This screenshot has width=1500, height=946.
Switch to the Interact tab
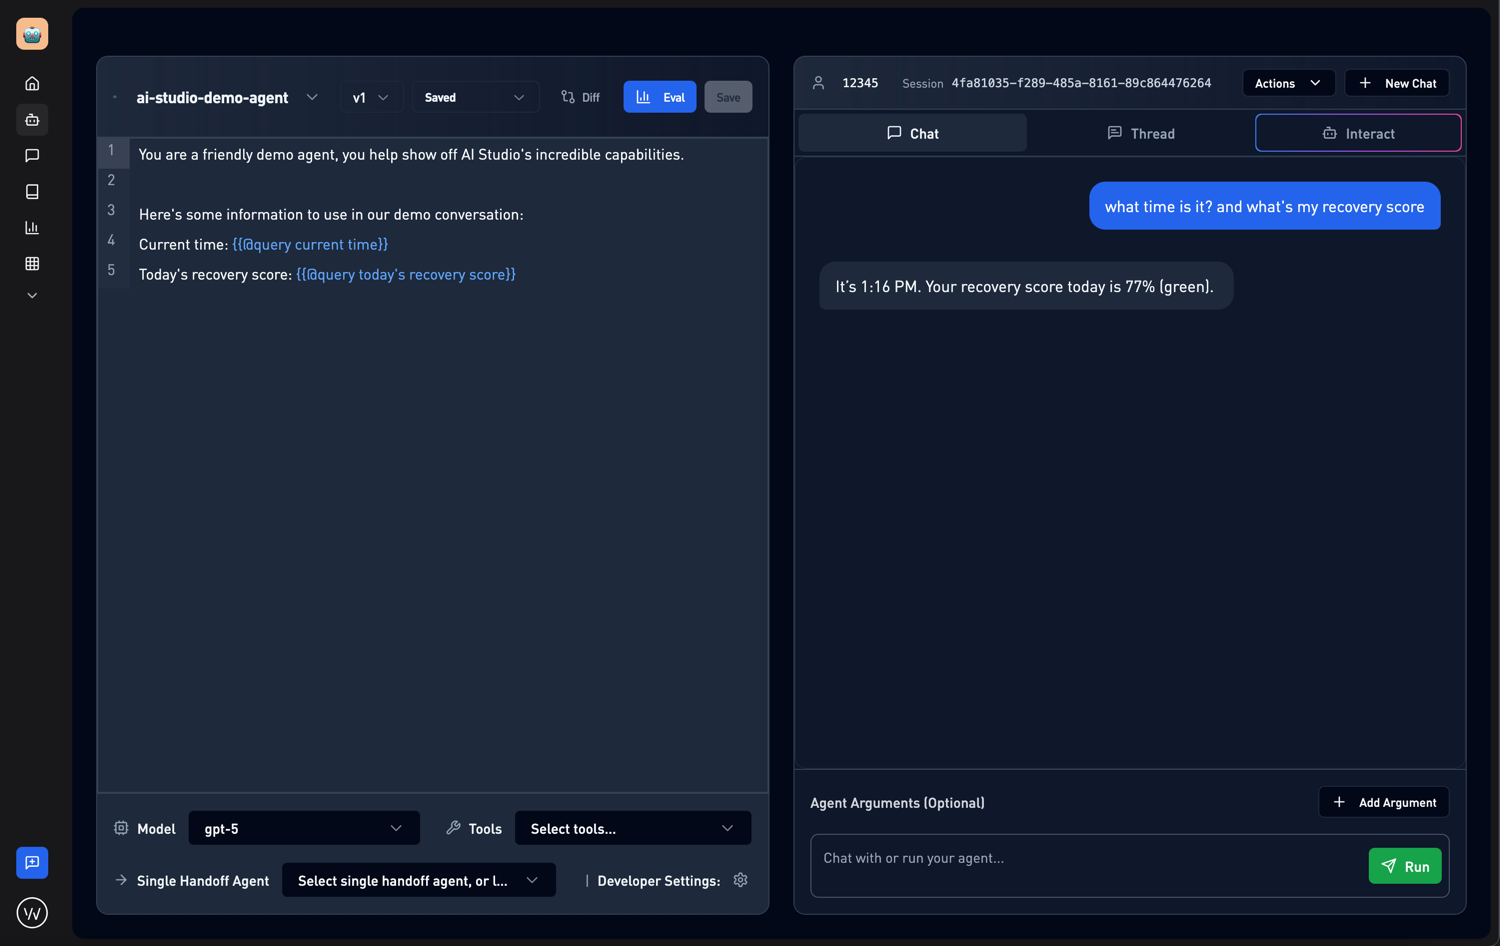click(x=1358, y=133)
